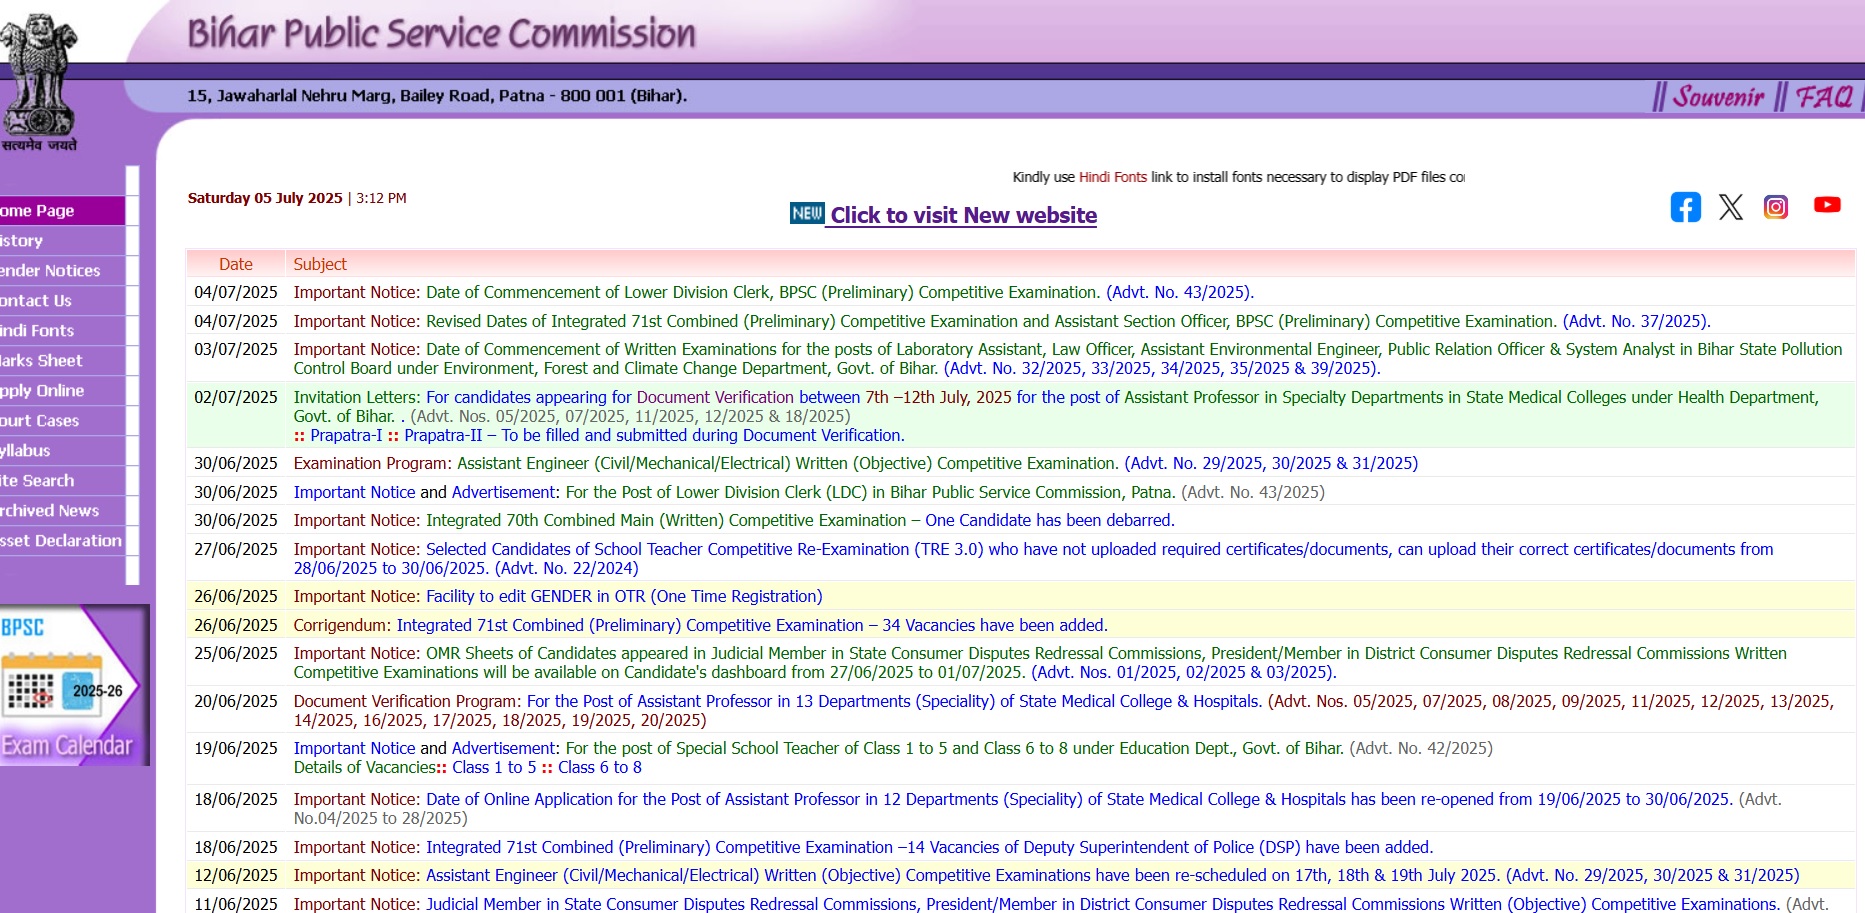Image resolution: width=1865 pixels, height=913 pixels.
Task: Click the Bihar Public Service Commission title
Action: coord(441,34)
